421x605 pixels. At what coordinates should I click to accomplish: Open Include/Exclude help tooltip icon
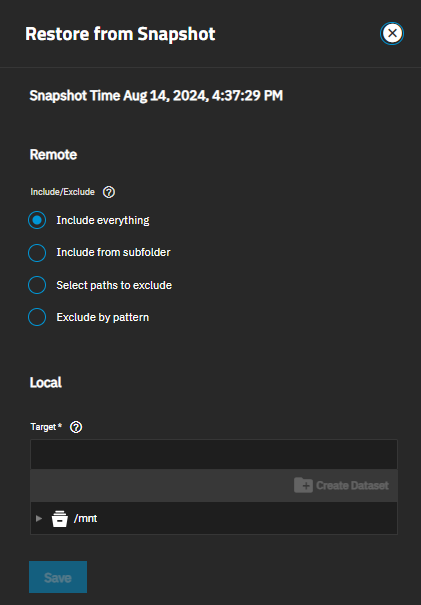(109, 192)
